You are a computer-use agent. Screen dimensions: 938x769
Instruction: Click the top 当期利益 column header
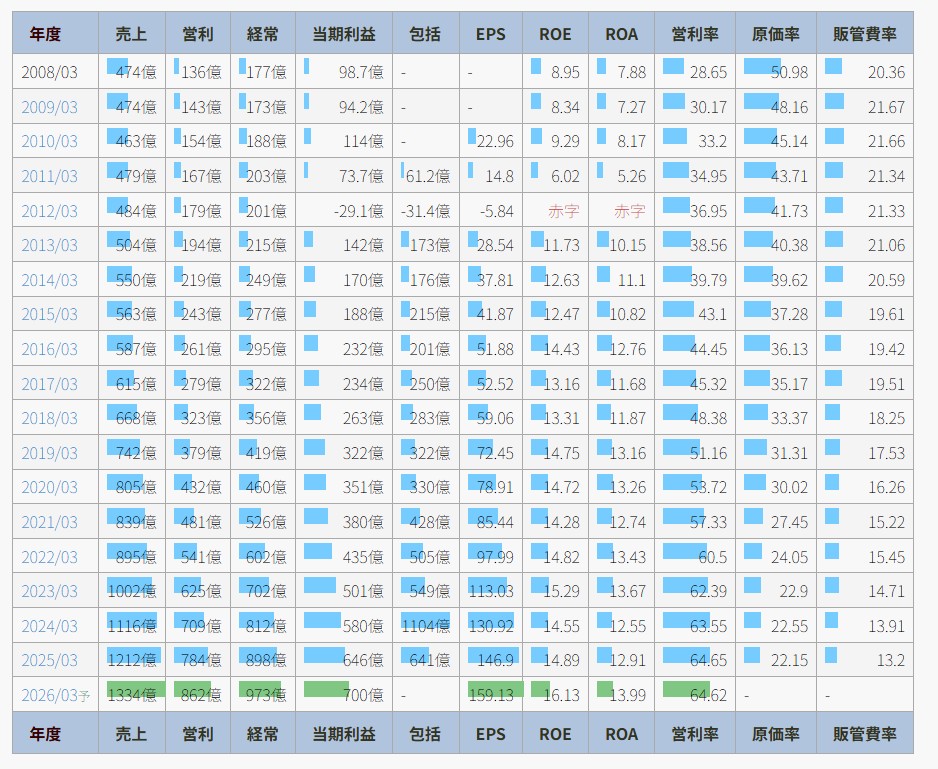[344, 34]
